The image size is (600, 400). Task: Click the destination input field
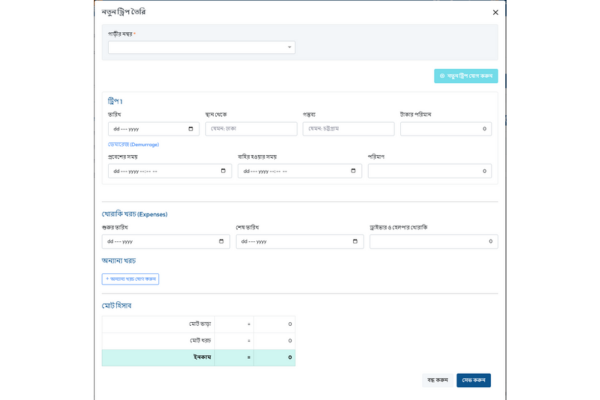pyautogui.click(x=347, y=129)
